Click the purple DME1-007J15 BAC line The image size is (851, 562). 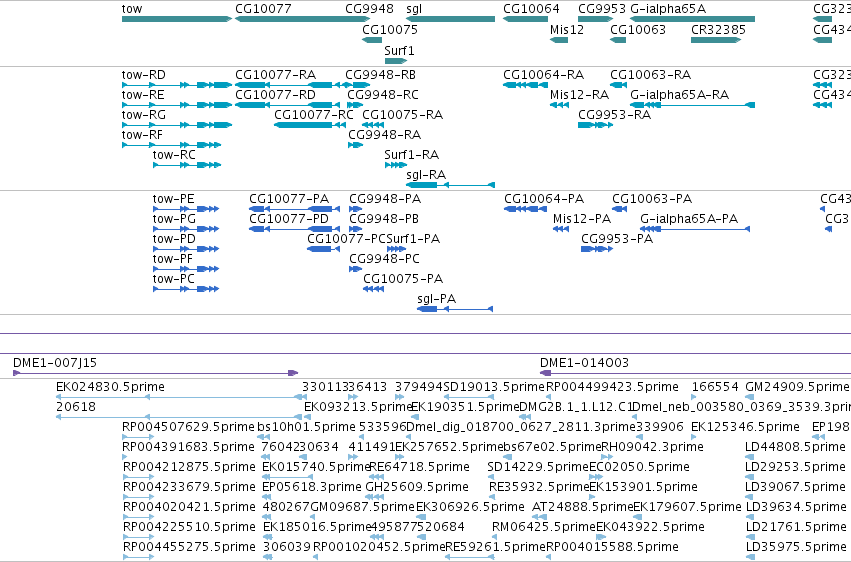tap(155, 373)
